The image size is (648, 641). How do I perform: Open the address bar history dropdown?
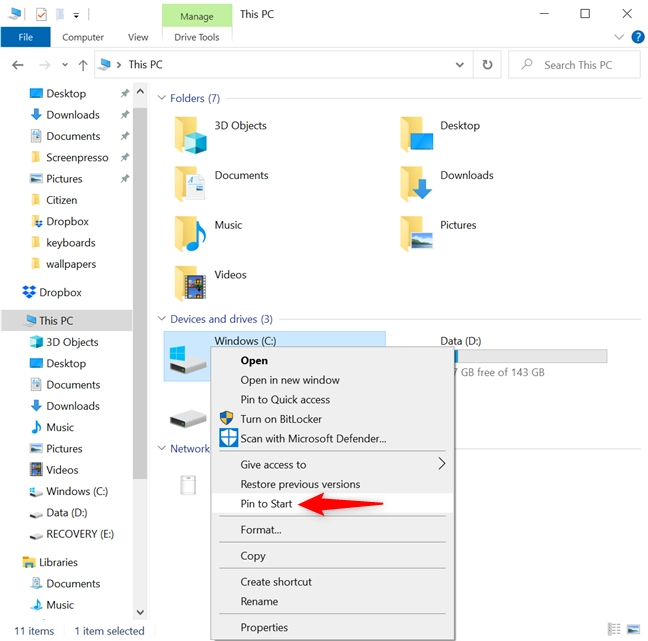(460, 65)
